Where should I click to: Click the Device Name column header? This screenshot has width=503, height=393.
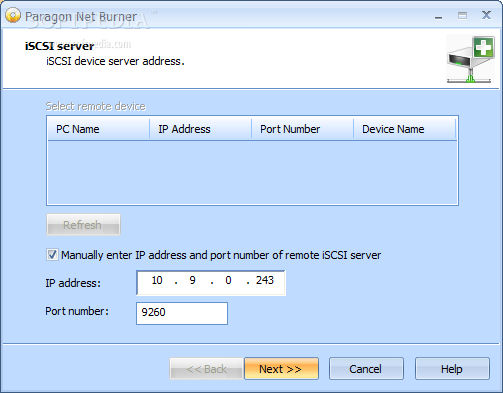point(404,129)
